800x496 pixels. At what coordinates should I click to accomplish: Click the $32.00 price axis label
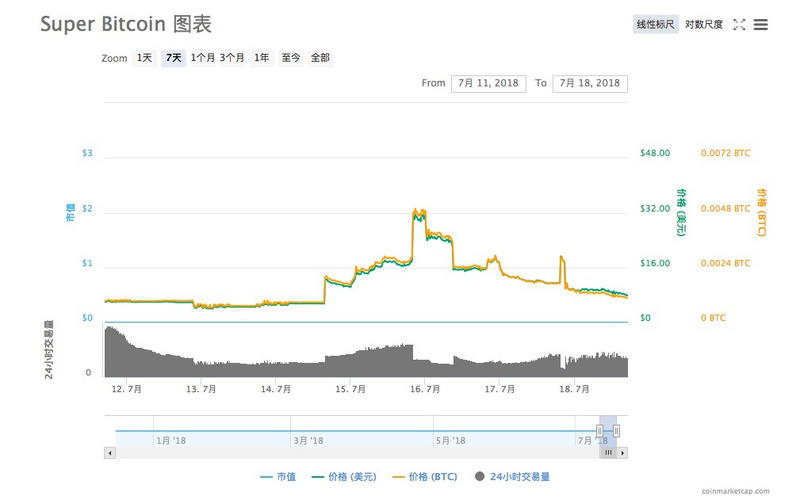coord(655,208)
